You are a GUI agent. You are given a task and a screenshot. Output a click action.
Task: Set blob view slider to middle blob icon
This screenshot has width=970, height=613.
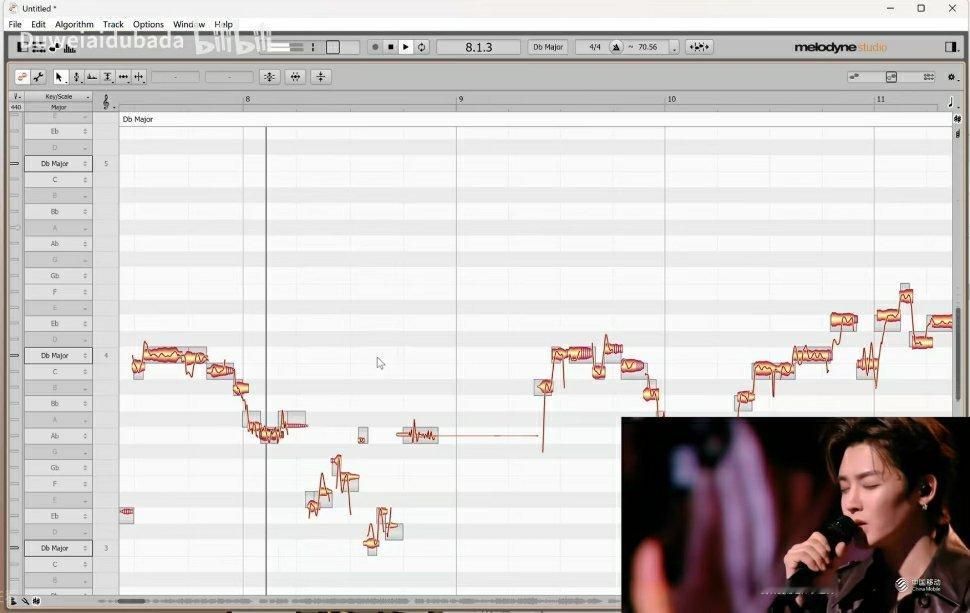pos(891,77)
